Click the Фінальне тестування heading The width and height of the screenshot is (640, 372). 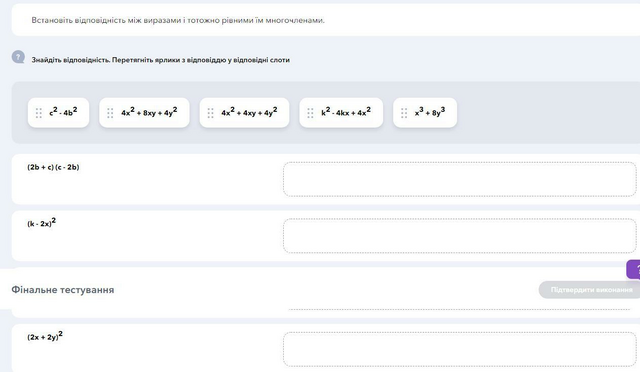pos(63,290)
